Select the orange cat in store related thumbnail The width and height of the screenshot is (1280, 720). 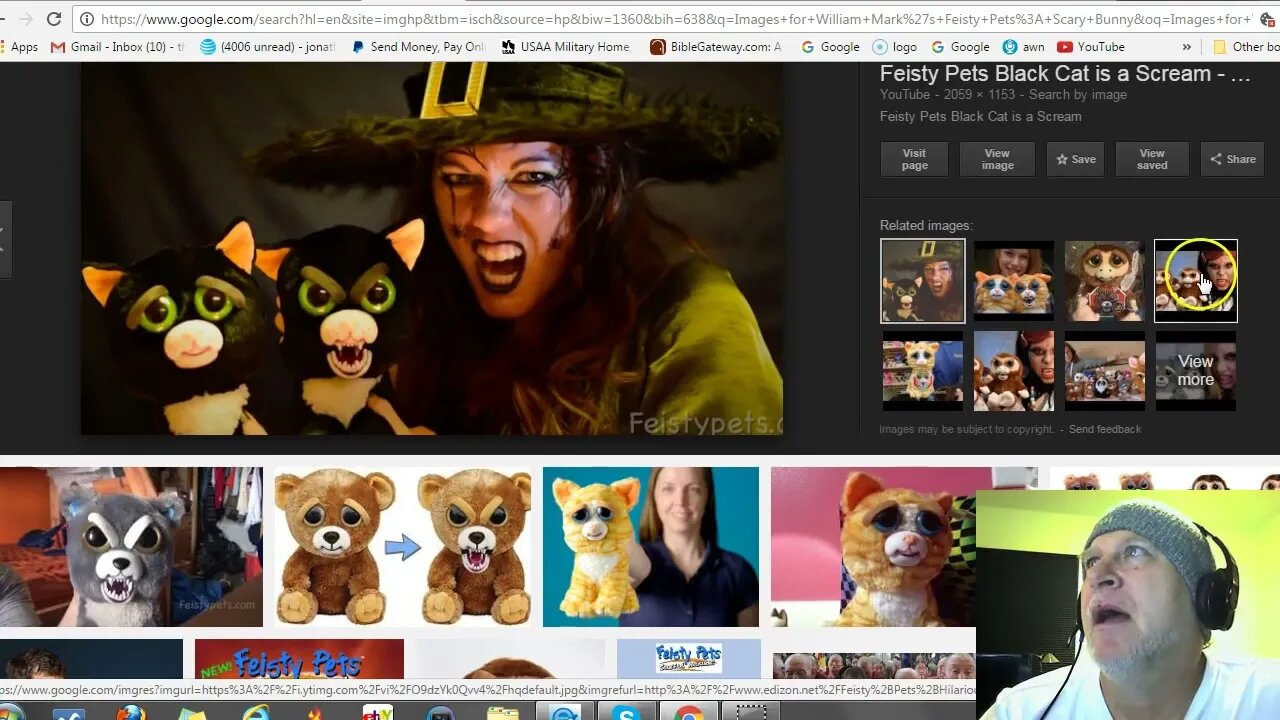pyautogui.click(x=923, y=371)
